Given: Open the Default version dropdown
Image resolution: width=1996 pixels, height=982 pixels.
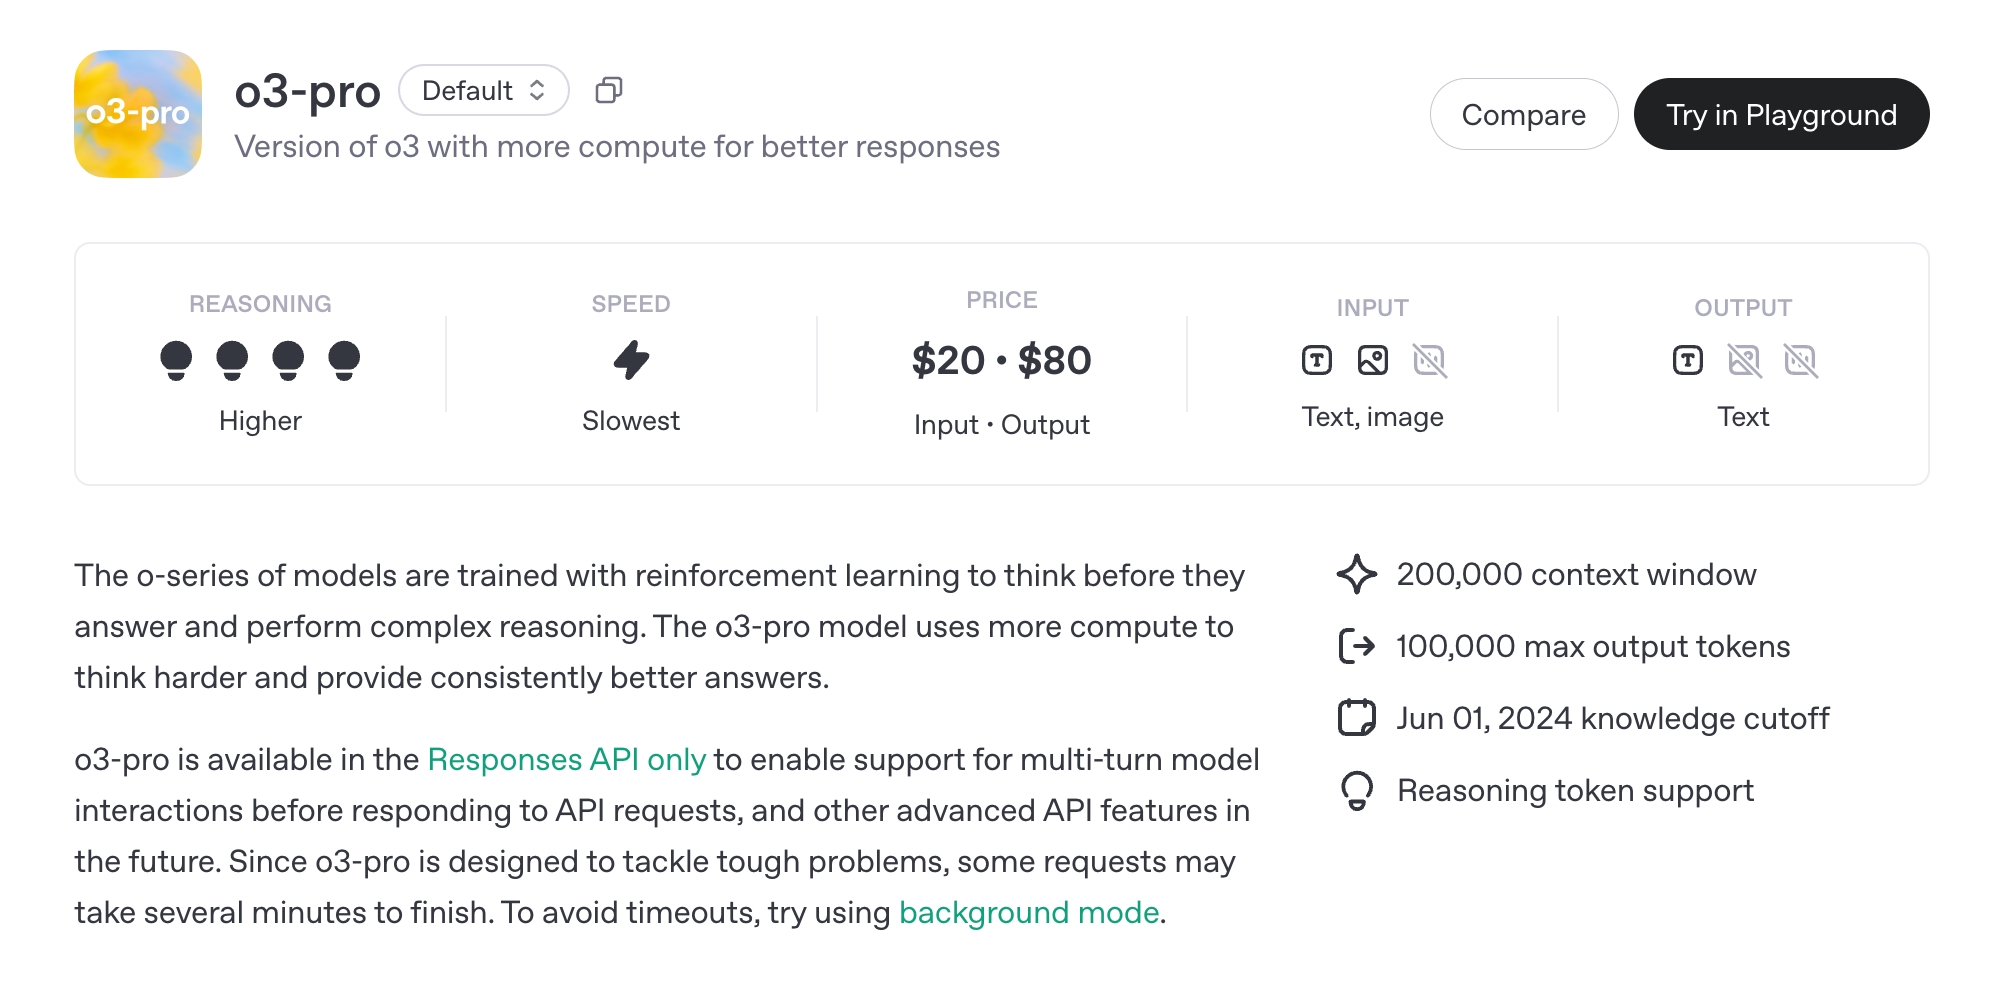Looking at the screenshot, I should click(x=483, y=91).
